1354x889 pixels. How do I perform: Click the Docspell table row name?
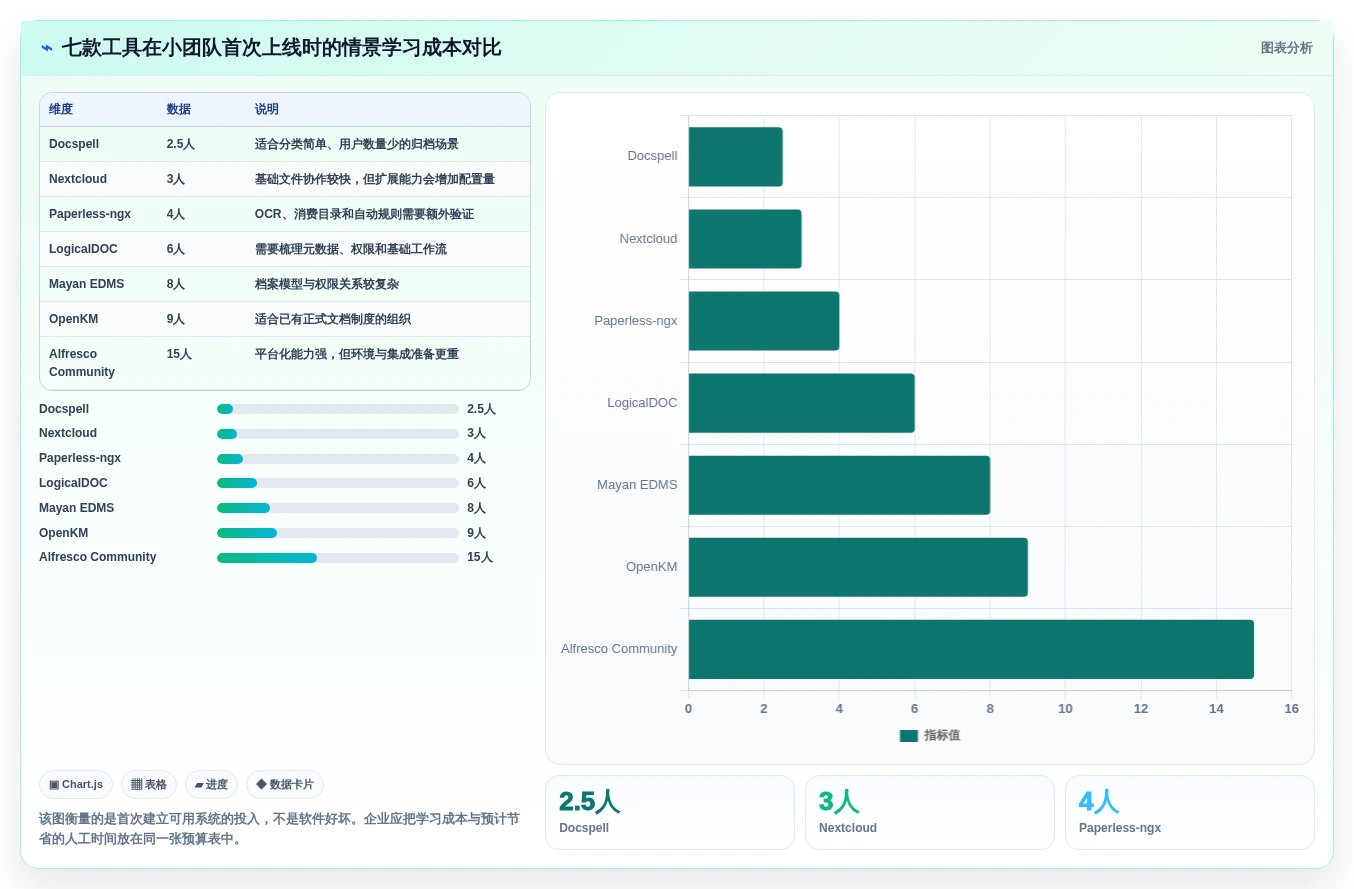click(x=74, y=144)
